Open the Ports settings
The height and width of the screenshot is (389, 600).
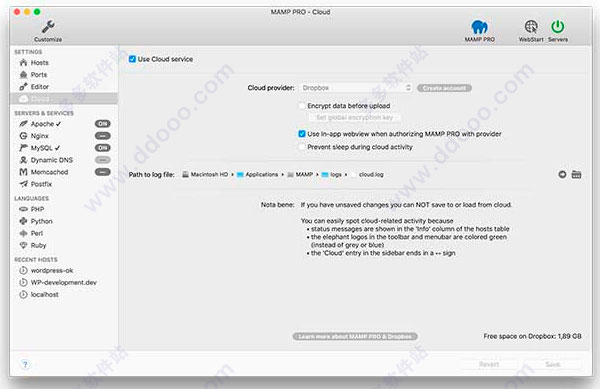point(64,75)
